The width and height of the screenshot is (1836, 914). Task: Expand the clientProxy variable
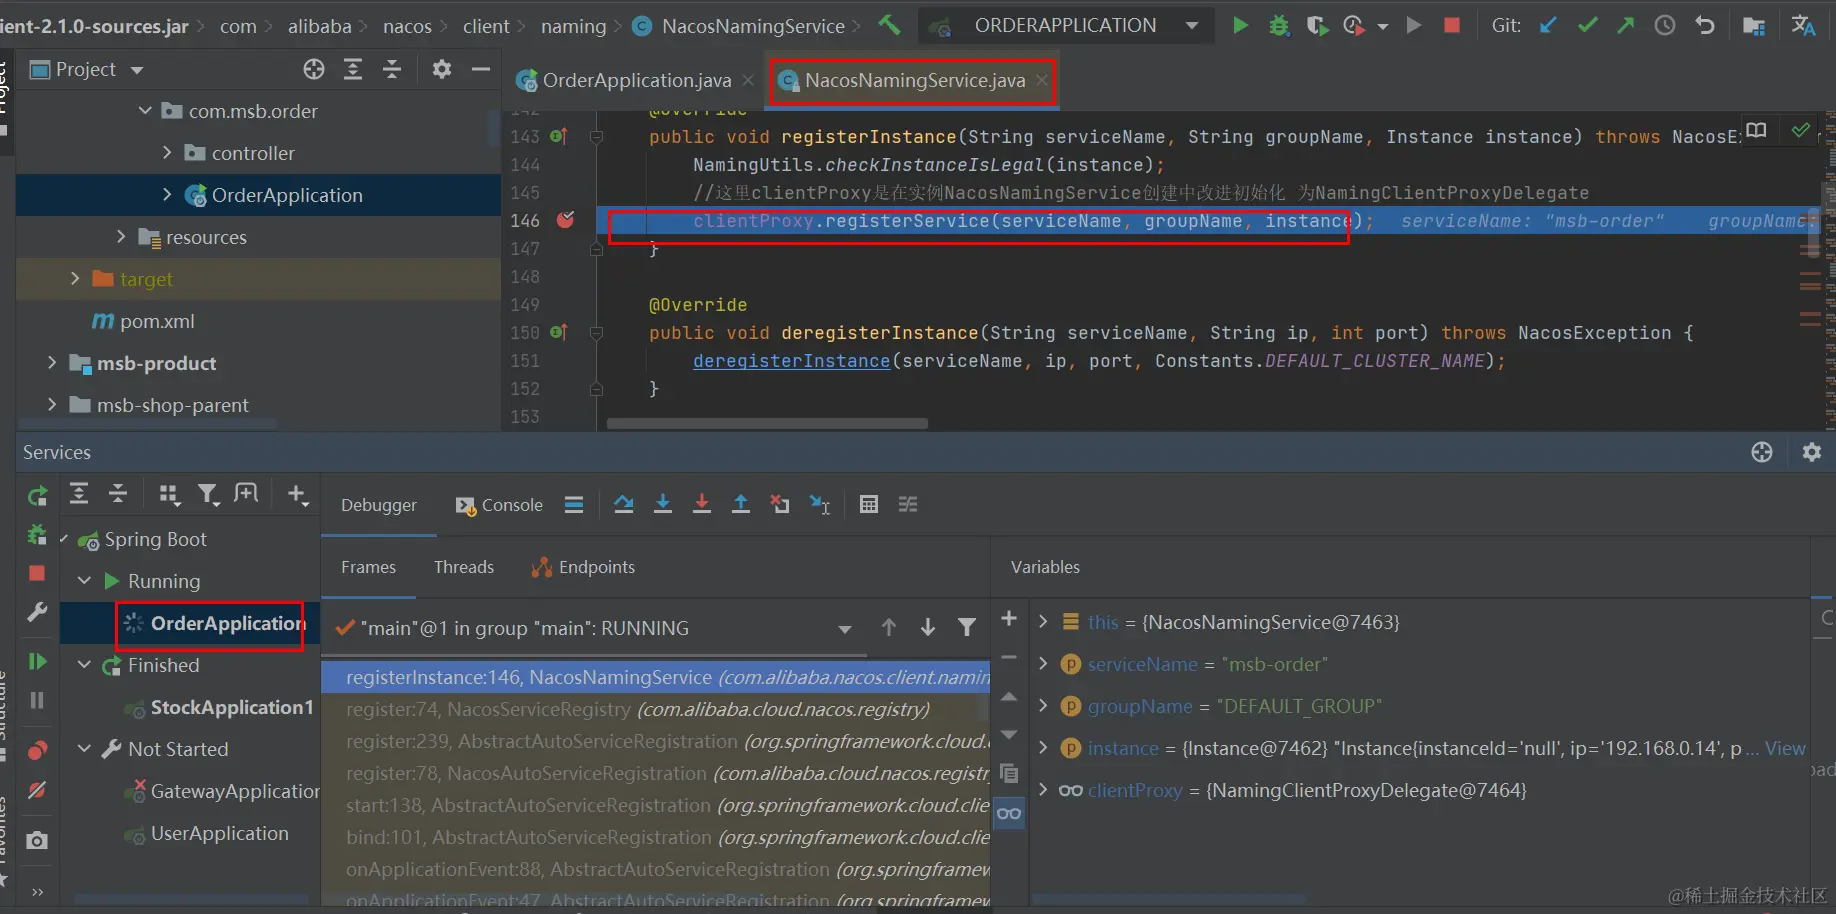tap(1043, 789)
